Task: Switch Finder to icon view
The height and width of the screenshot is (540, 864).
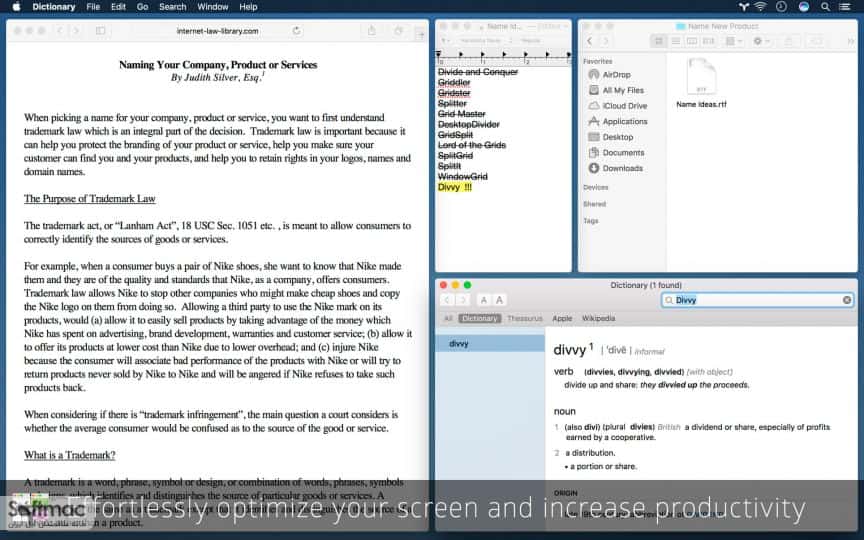Action: coord(658,41)
